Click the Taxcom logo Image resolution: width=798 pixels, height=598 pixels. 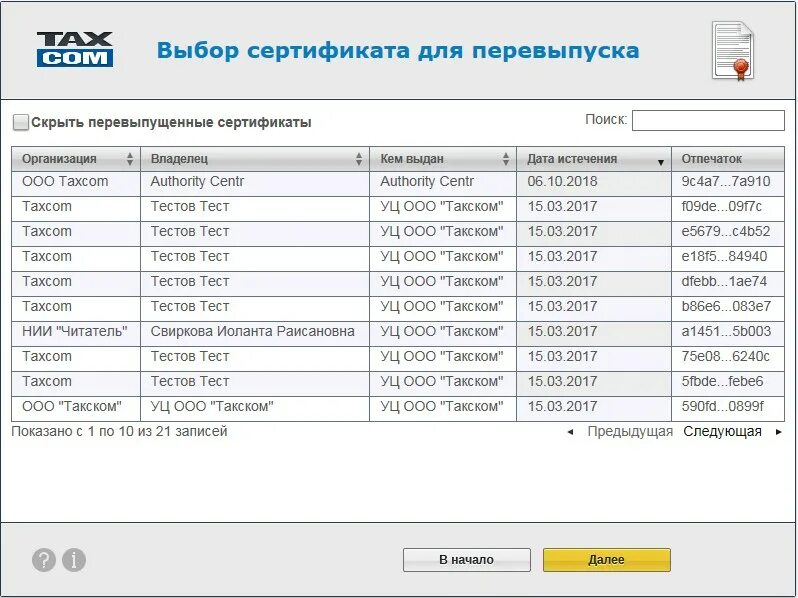tap(75, 49)
